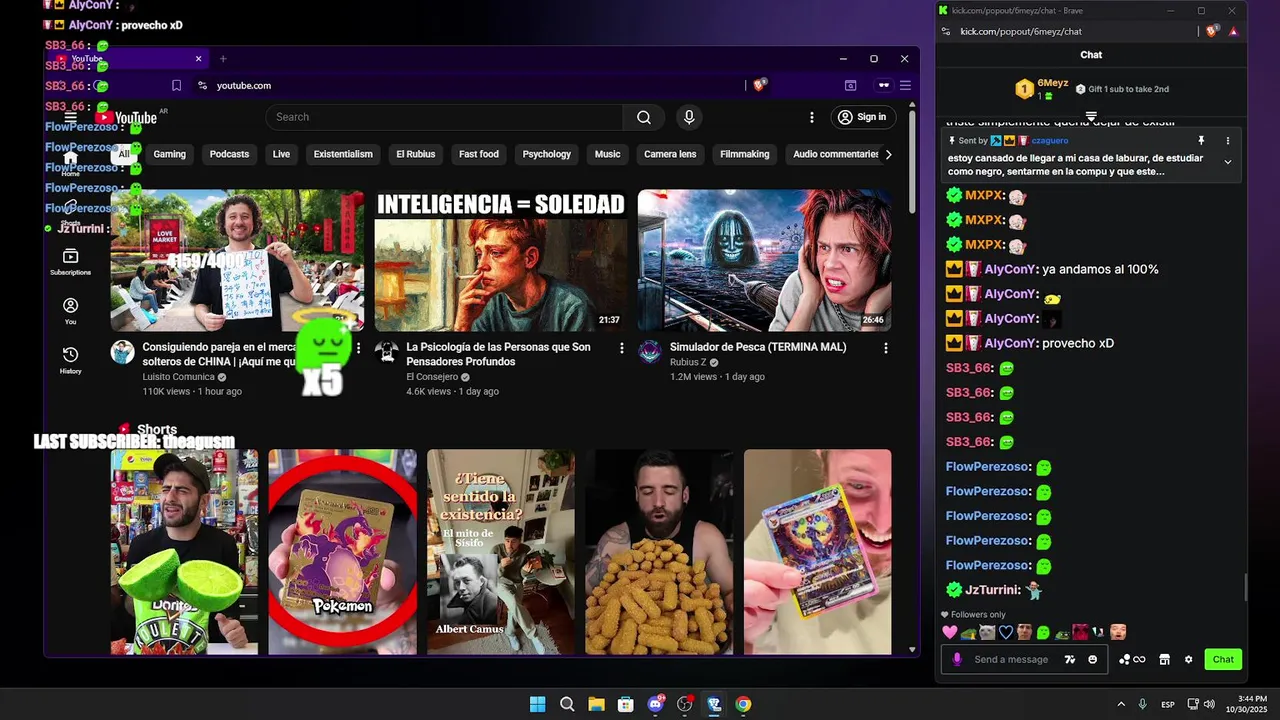1280x720 pixels.
Task: Expand Windows system tray hidden icons
Action: coord(1121,705)
